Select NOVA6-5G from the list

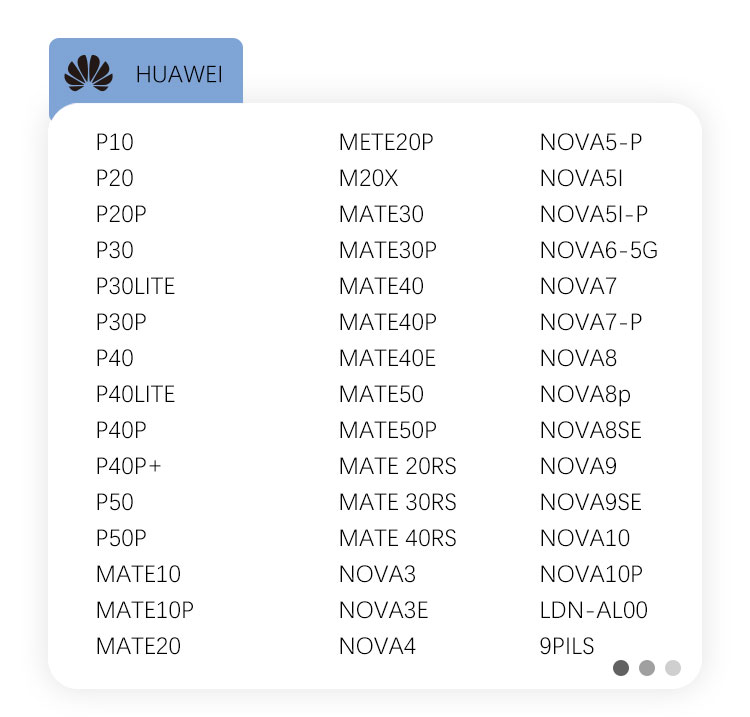tap(599, 251)
